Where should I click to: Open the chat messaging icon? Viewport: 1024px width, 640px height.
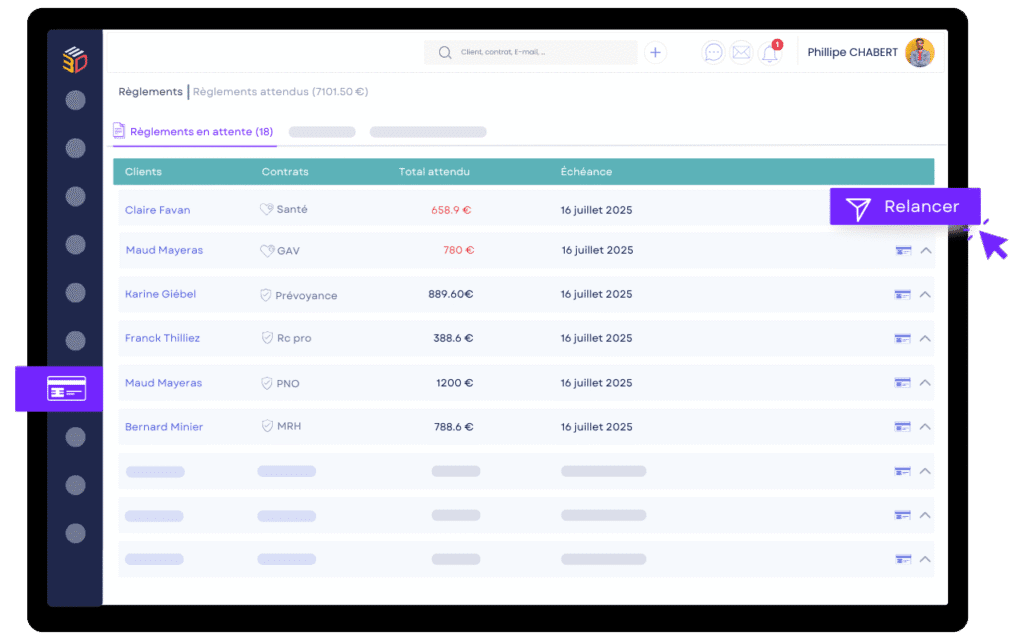(x=713, y=52)
